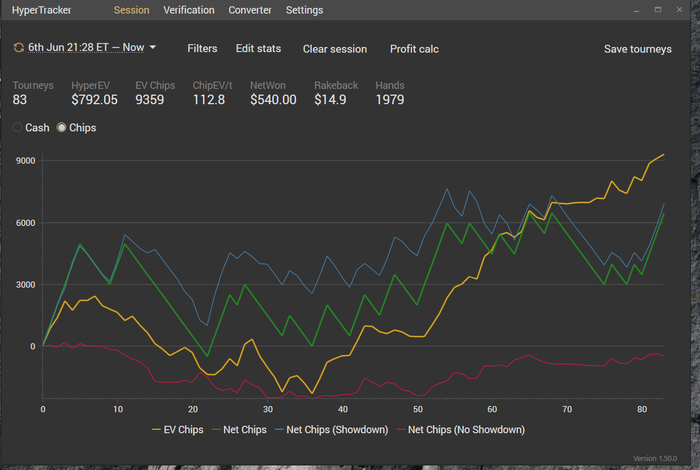The width and height of the screenshot is (700, 470).
Task: Toggle Net Chips legend entry
Action: point(239,429)
